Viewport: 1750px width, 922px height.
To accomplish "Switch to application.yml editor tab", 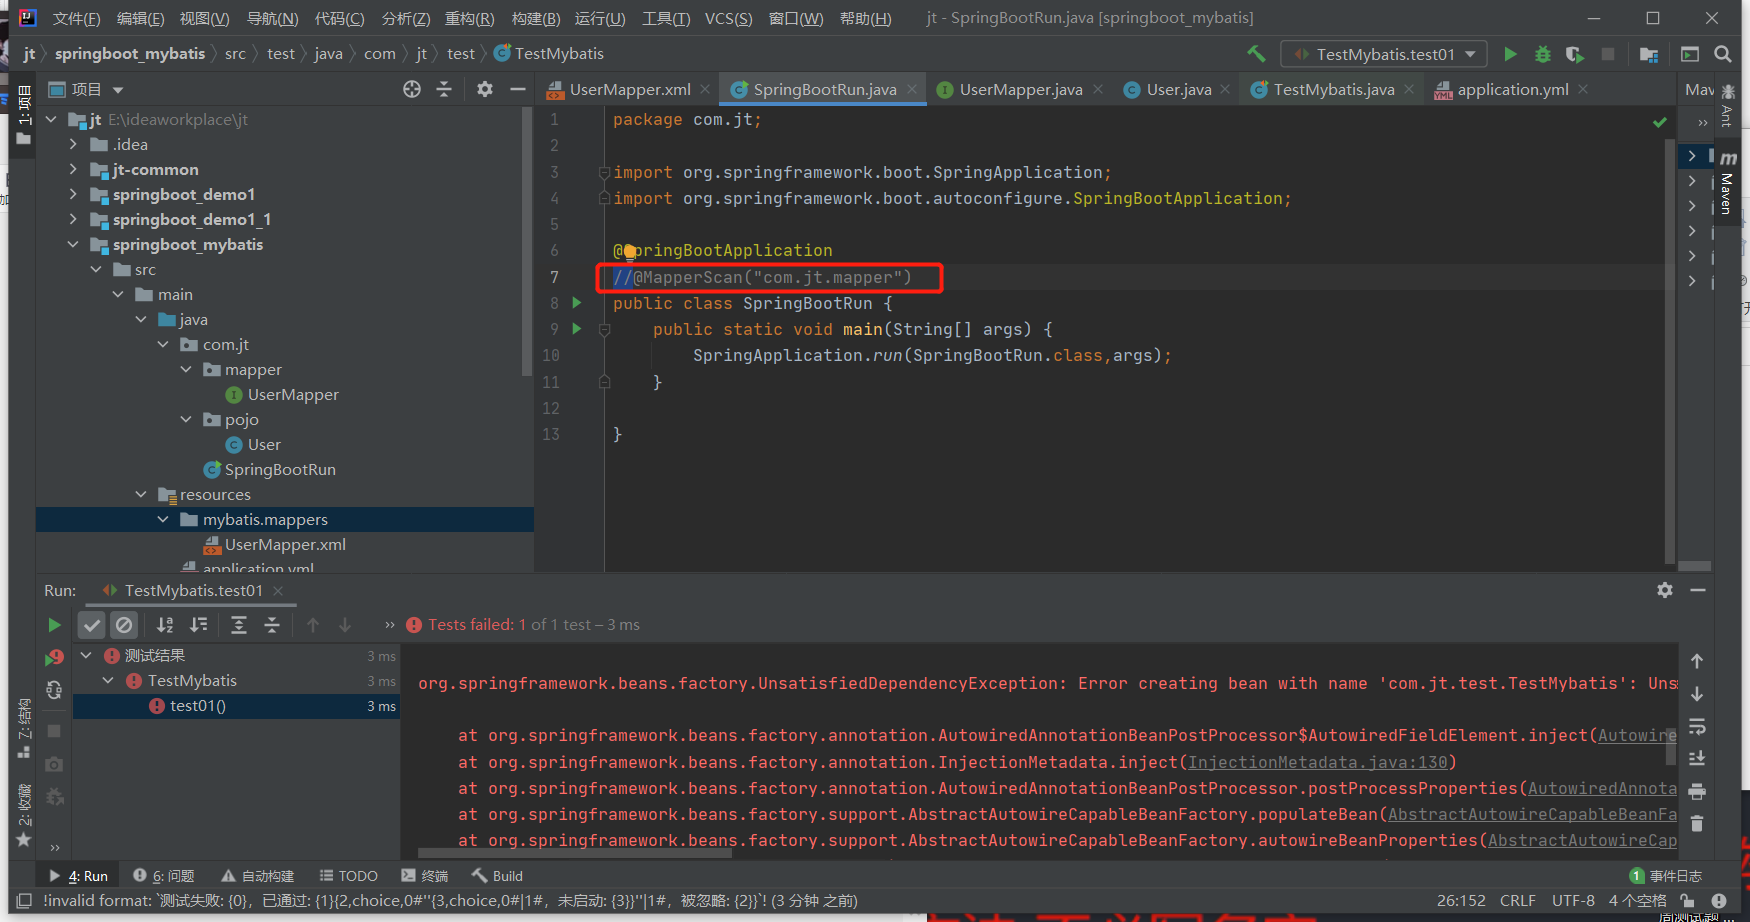I will coord(1512,89).
